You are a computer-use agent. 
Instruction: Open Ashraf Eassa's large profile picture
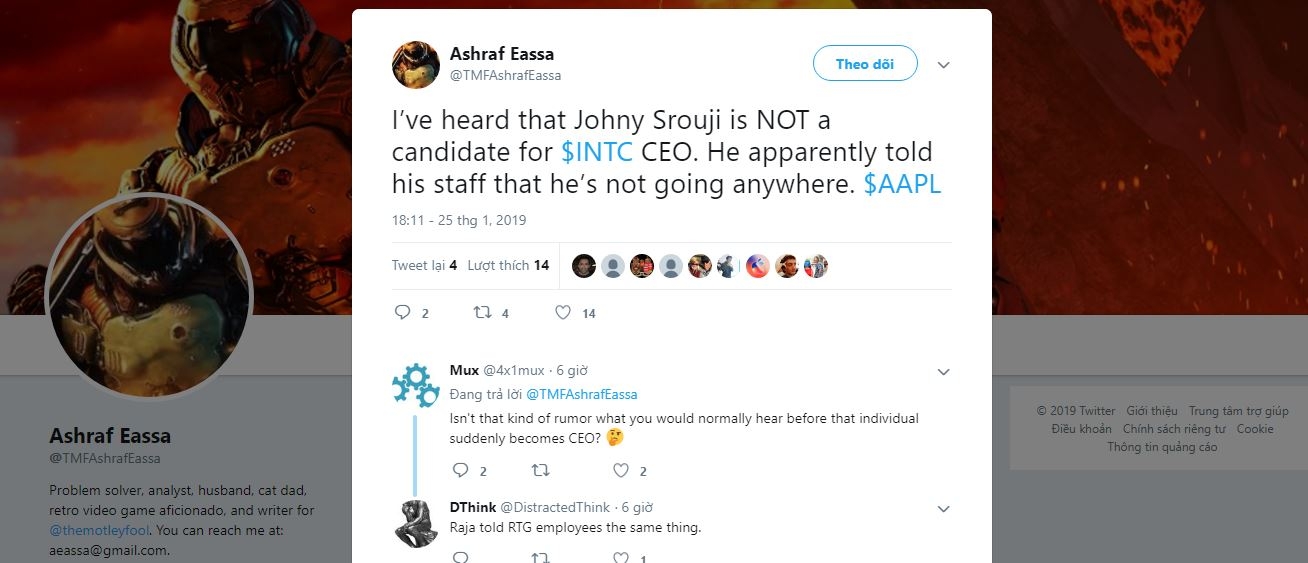point(150,295)
